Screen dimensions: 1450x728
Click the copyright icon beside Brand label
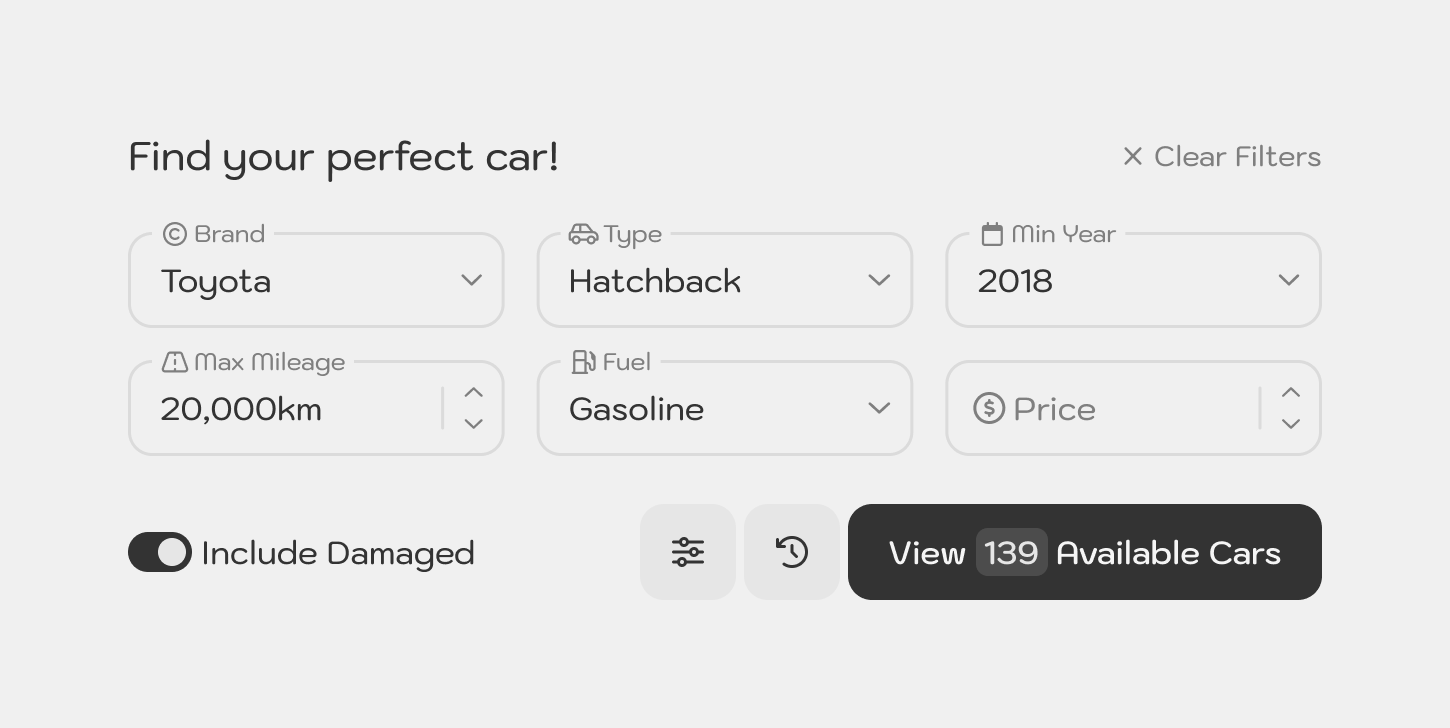pos(175,234)
